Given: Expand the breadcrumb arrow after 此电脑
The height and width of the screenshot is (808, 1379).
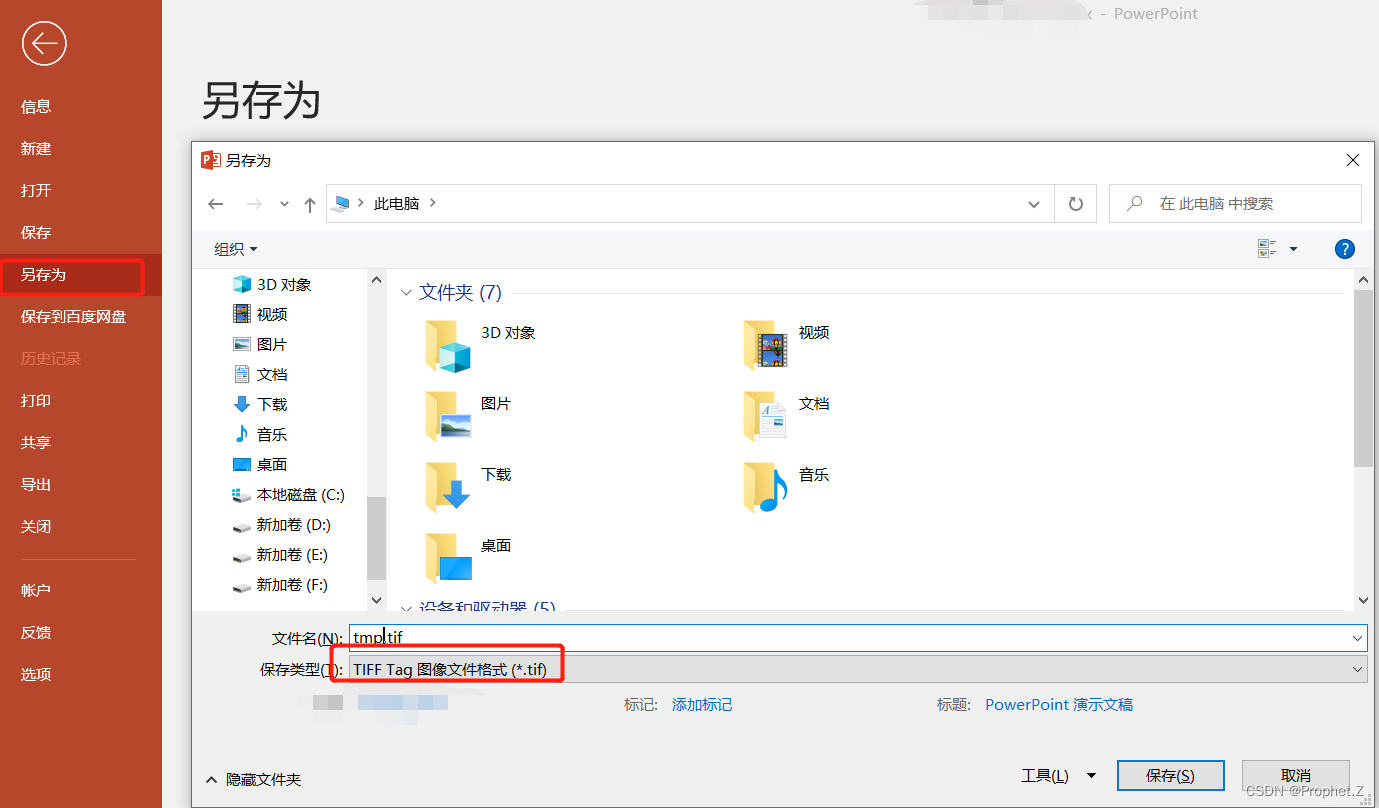Looking at the screenshot, I should point(433,203).
